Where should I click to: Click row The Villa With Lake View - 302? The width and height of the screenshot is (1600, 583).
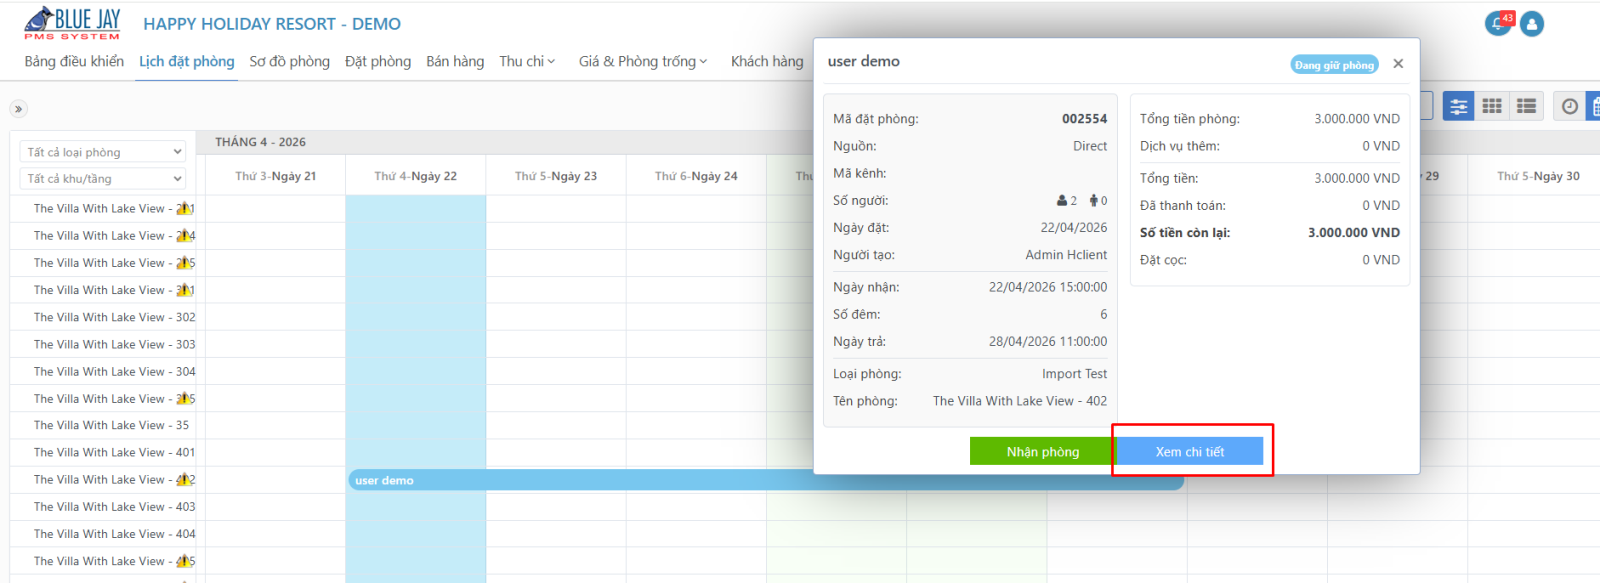click(x=114, y=317)
